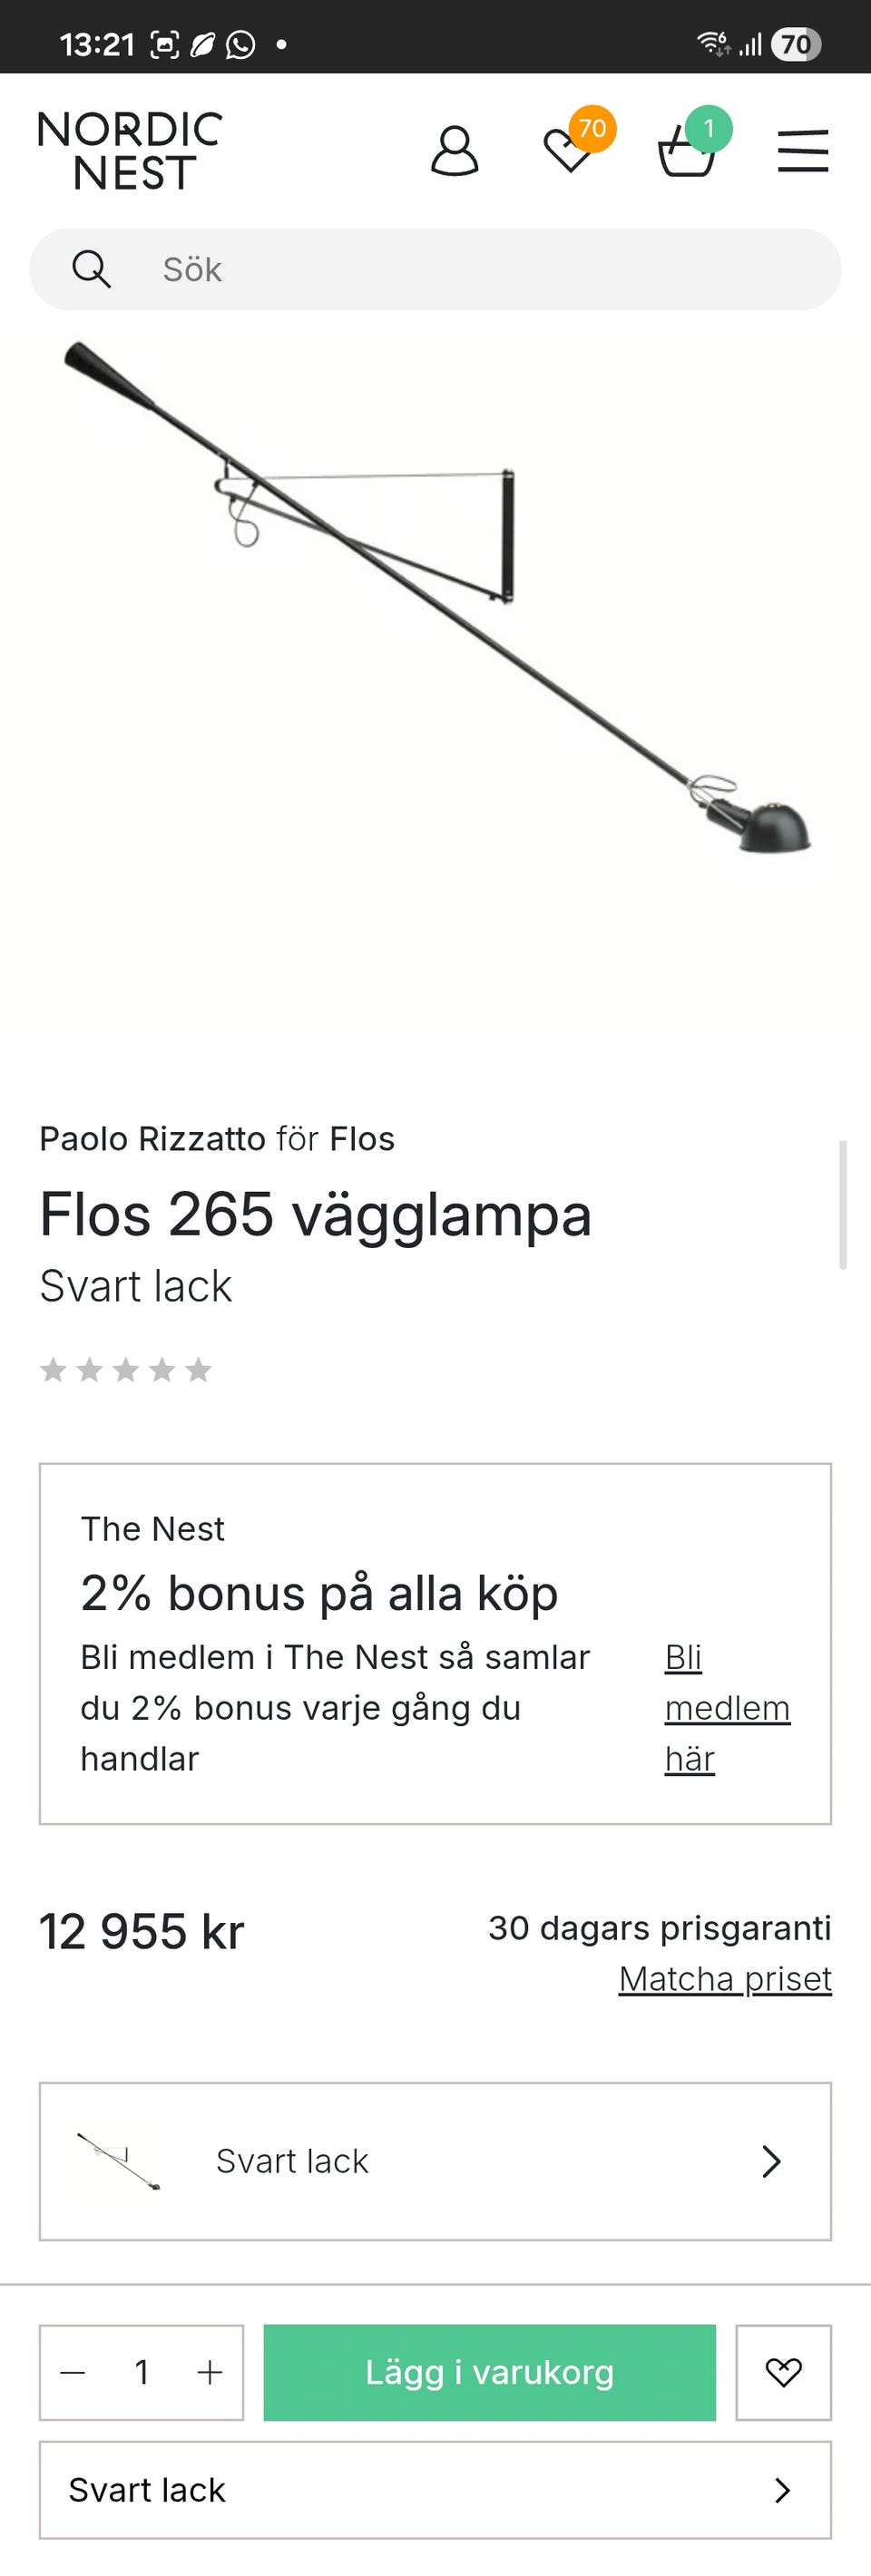Click the chevron on the variant selector
Image resolution: width=871 pixels, height=2576 pixels.
pyautogui.click(x=771, y=2161)
